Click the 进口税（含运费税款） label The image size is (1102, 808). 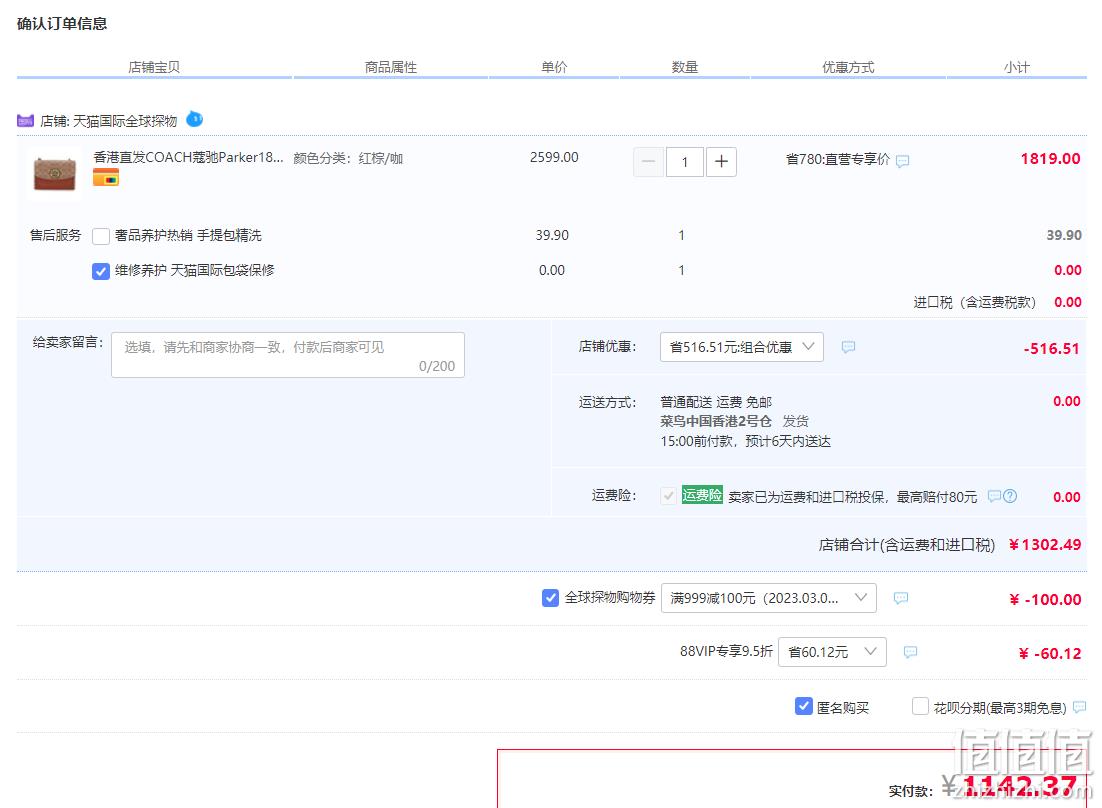[x=974, y=302]
